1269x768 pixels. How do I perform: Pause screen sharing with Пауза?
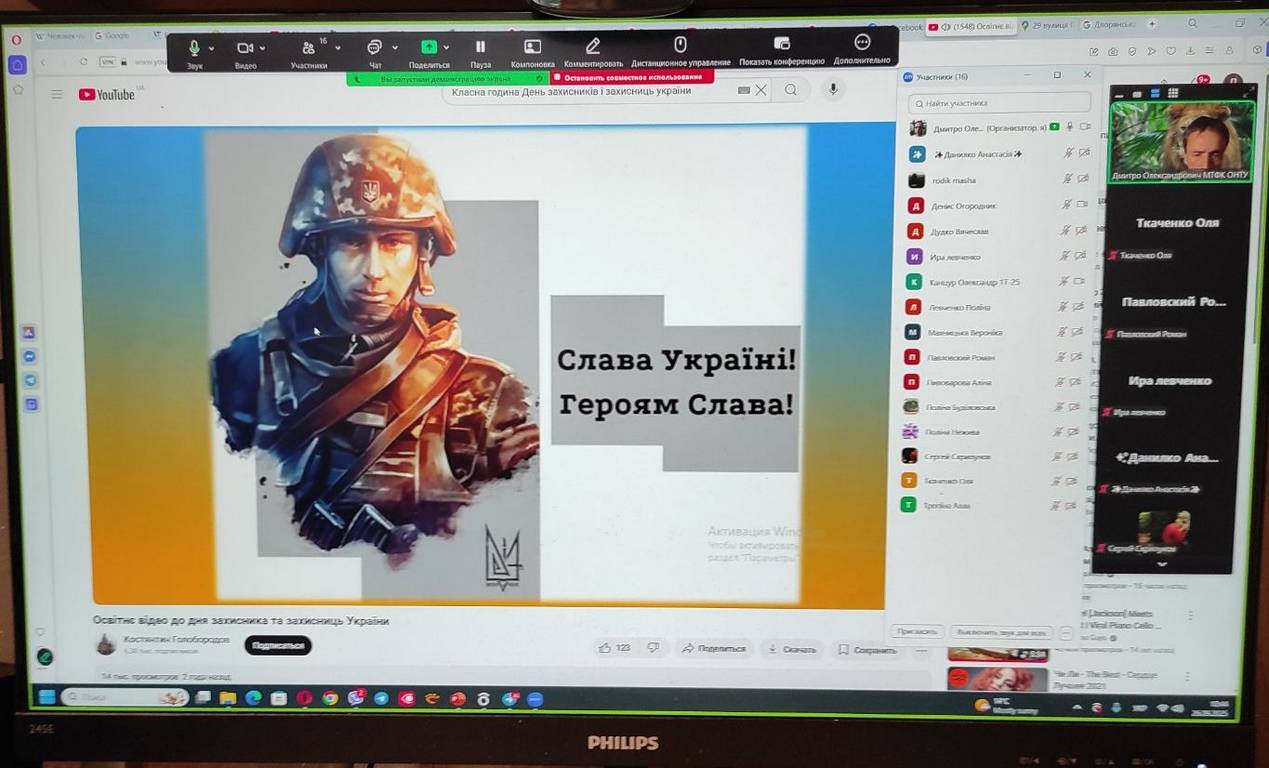(x=480, y=47)
